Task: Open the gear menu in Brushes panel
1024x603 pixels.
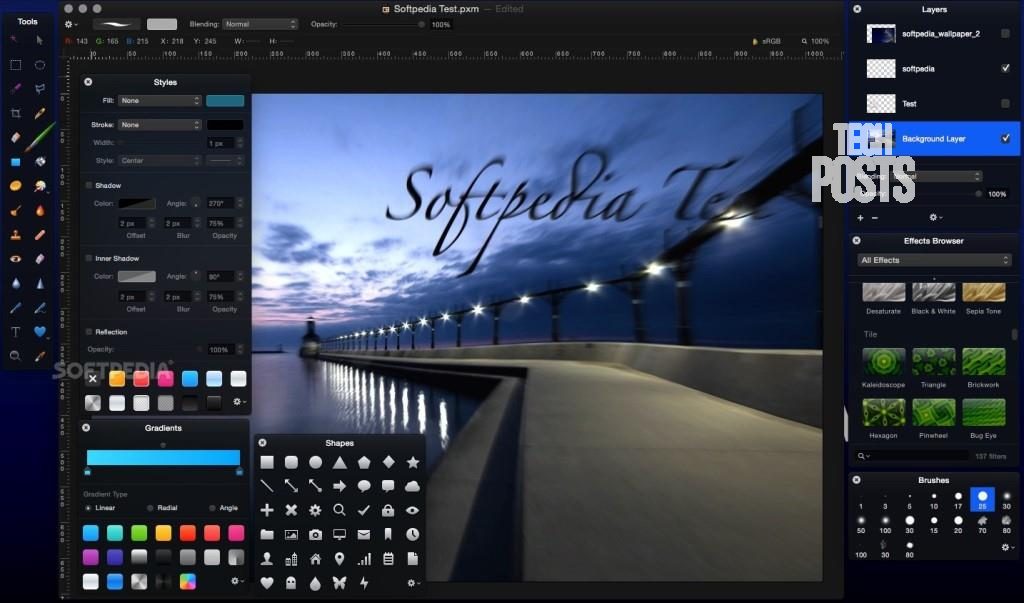Action: [x=1007, y=547]
